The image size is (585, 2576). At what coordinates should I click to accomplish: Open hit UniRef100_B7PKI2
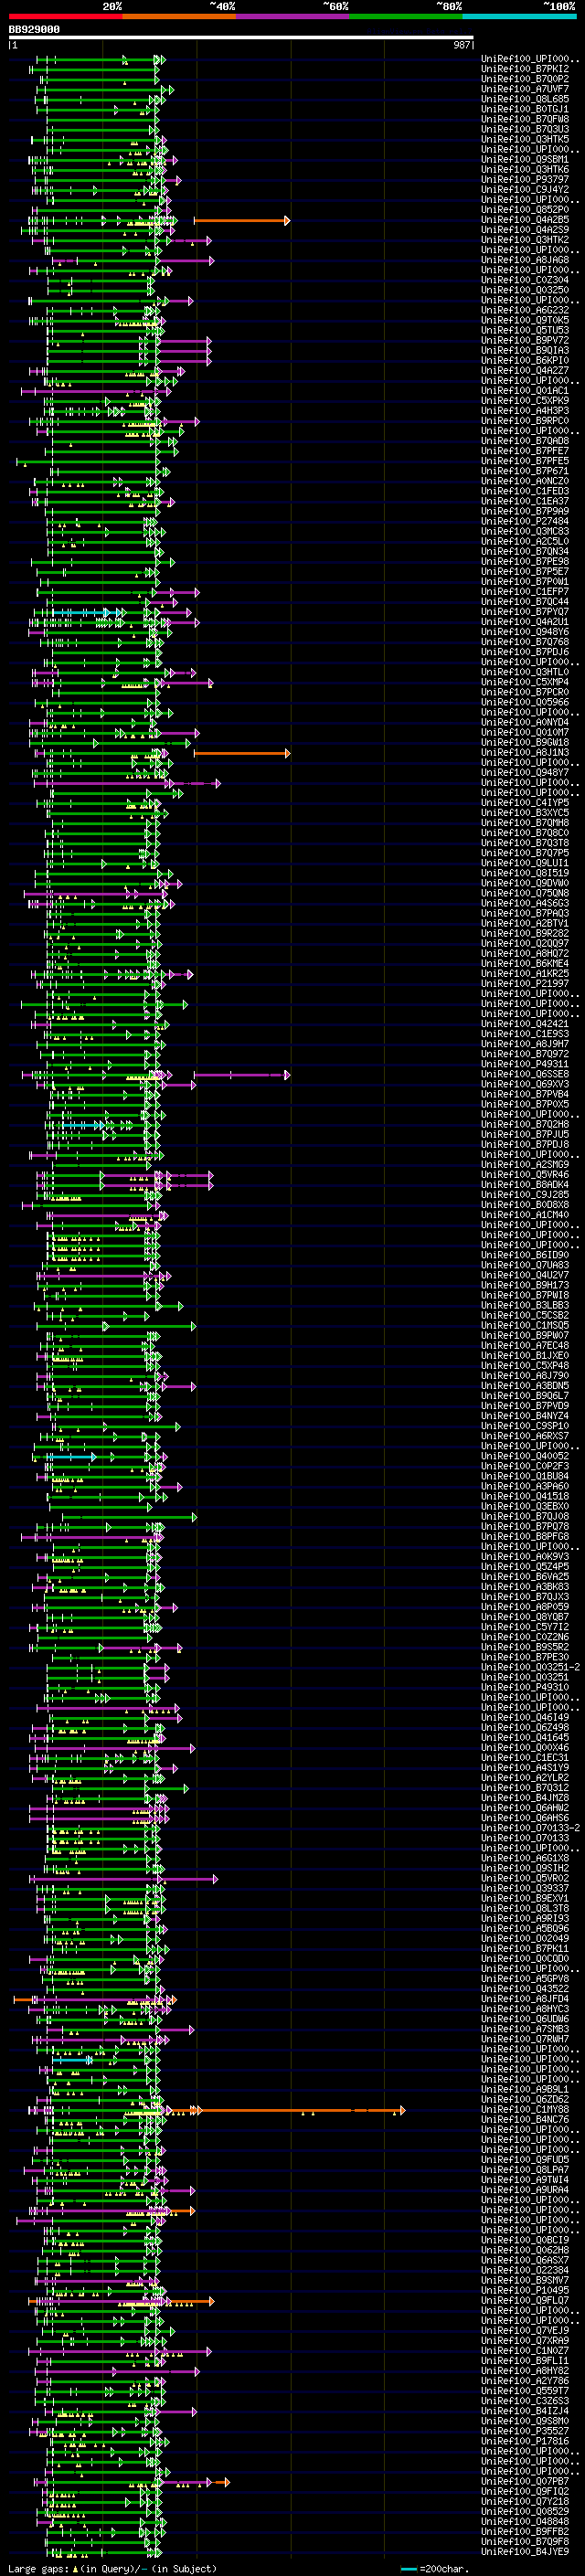(525, 70)
